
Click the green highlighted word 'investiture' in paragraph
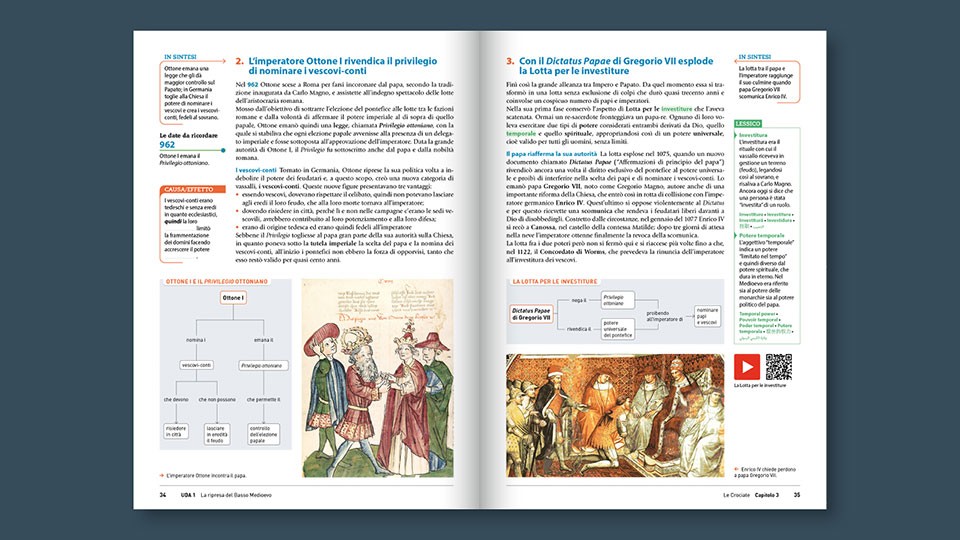point(677,109)
